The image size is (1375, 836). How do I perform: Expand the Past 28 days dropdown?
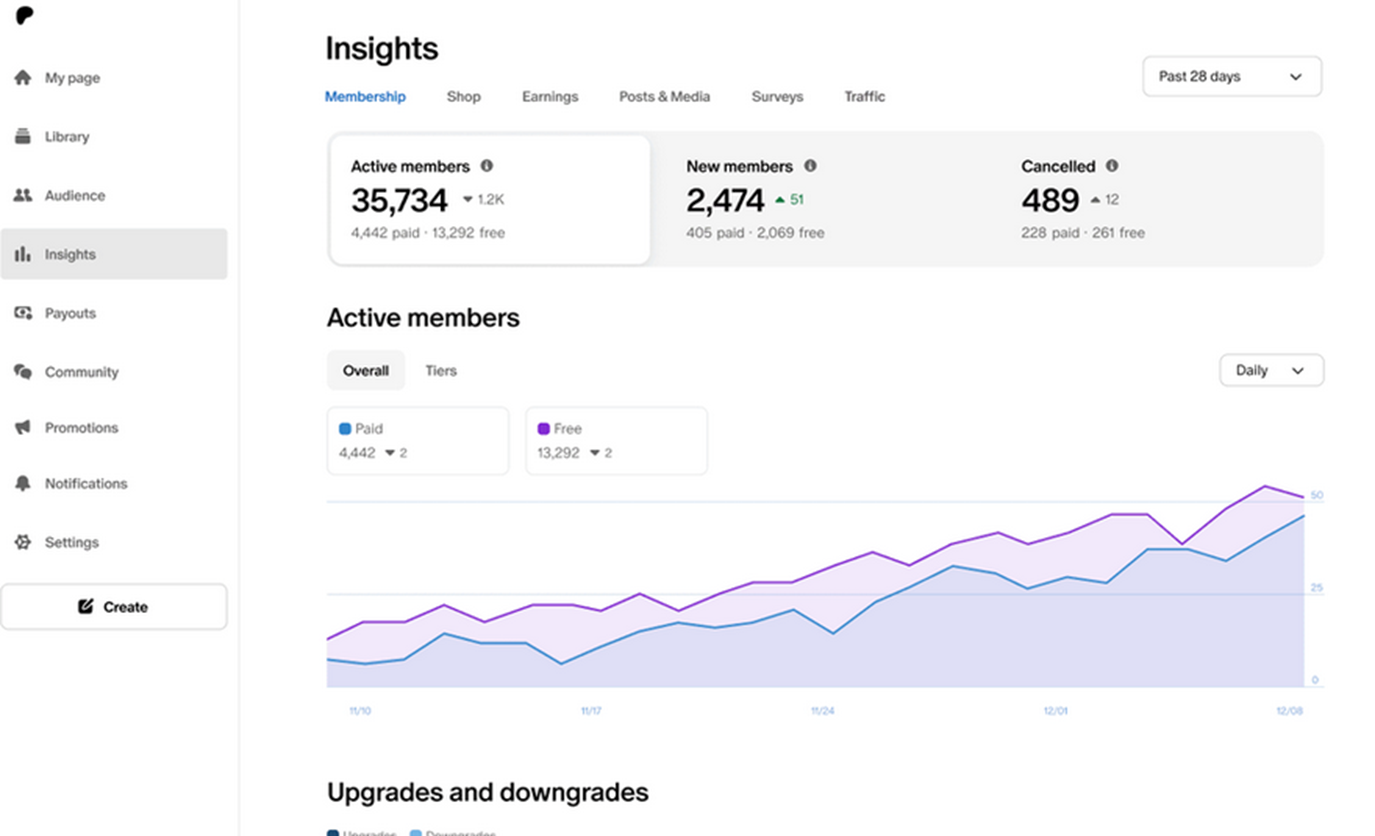pyautogui.click(x=1231, y=77)
